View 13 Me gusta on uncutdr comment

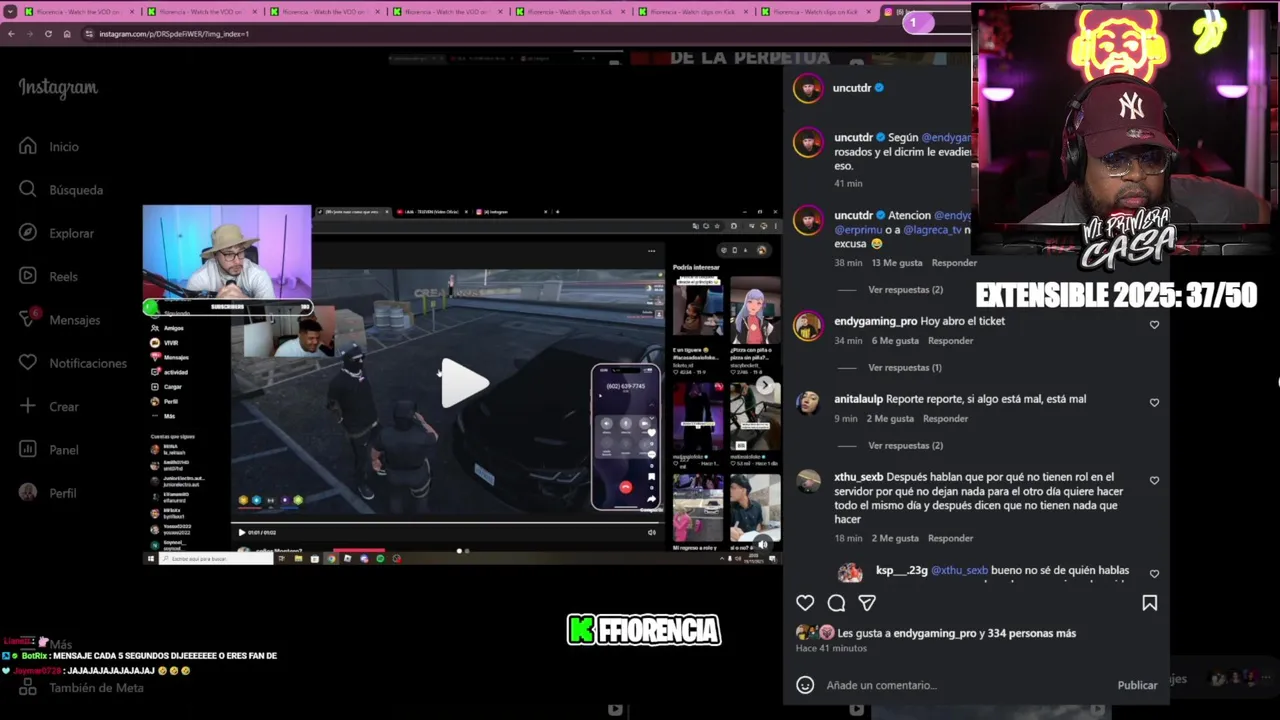pyautogui.click(x=897, y=263)
